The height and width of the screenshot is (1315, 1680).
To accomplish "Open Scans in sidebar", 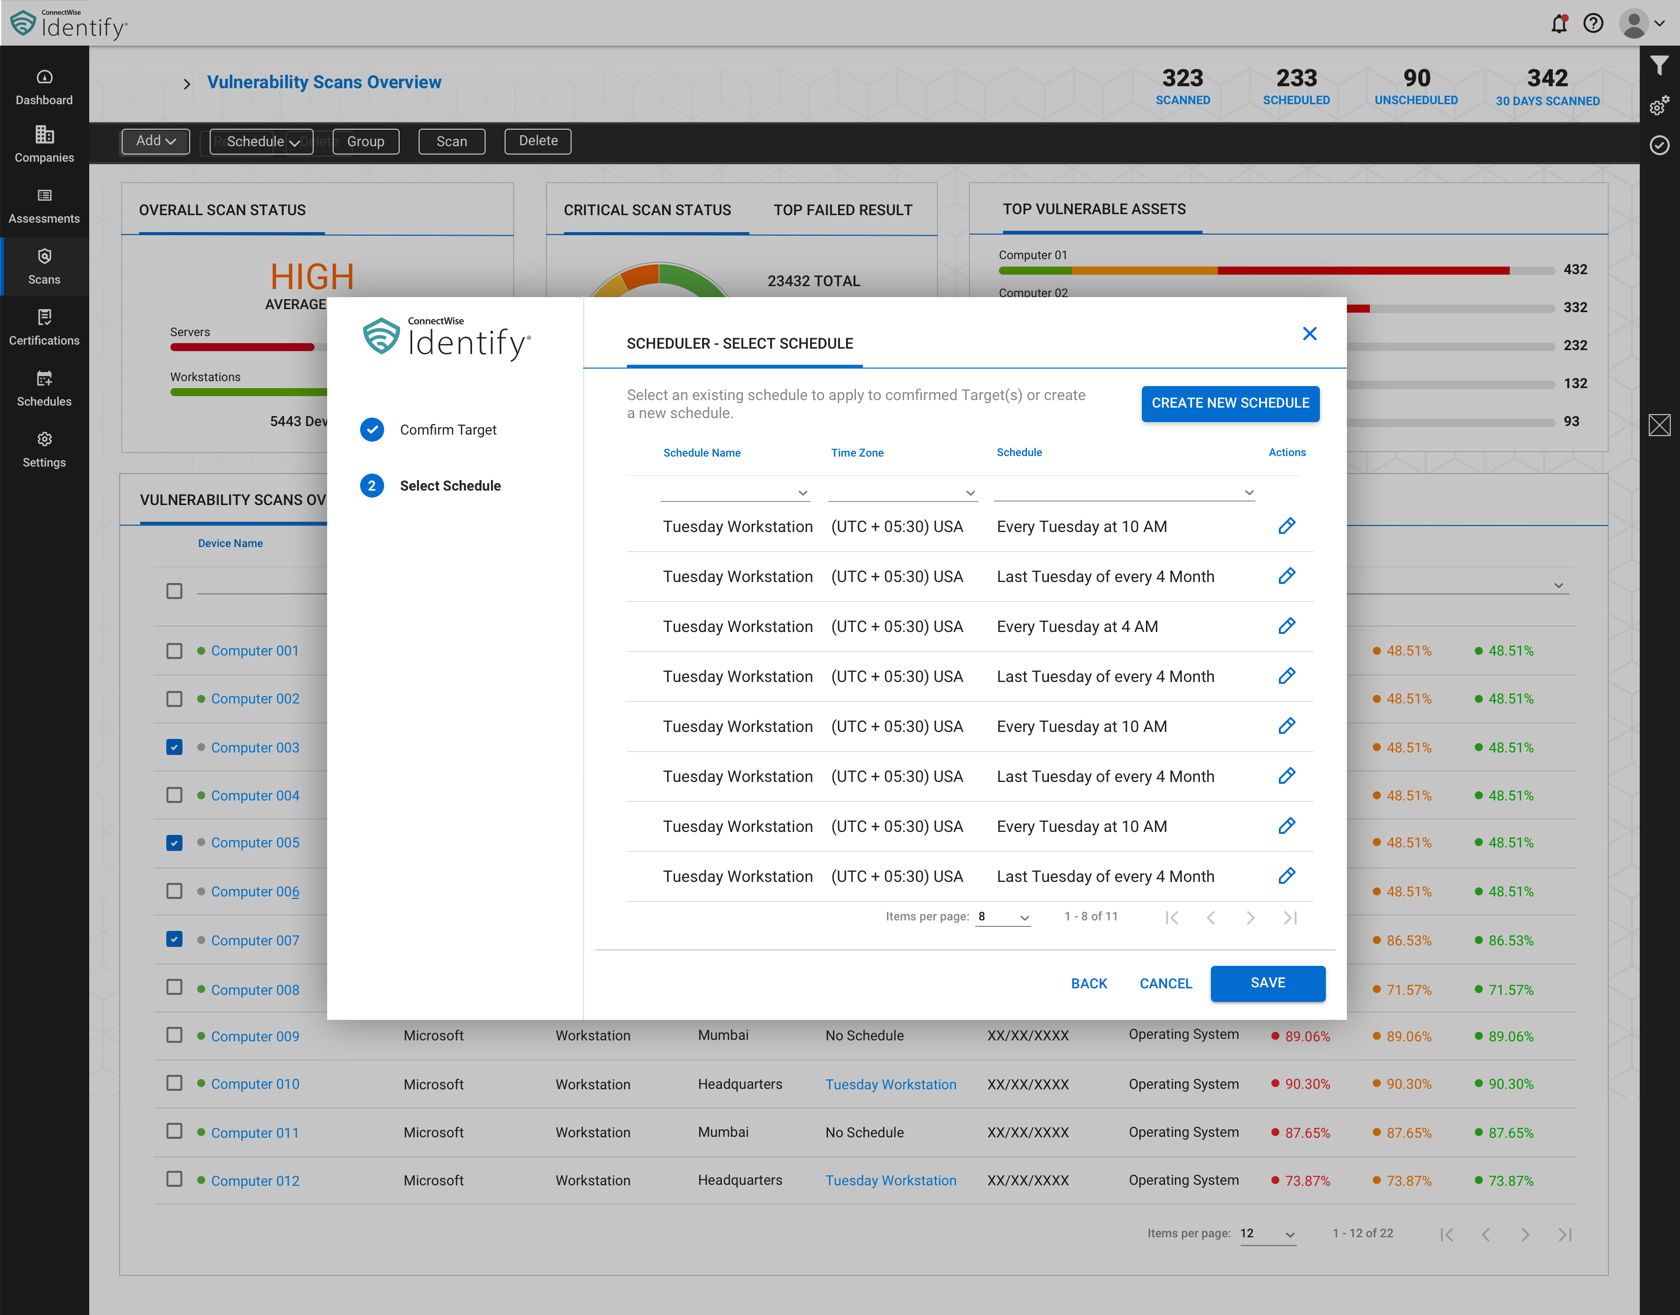I will (x=44, y=267).
